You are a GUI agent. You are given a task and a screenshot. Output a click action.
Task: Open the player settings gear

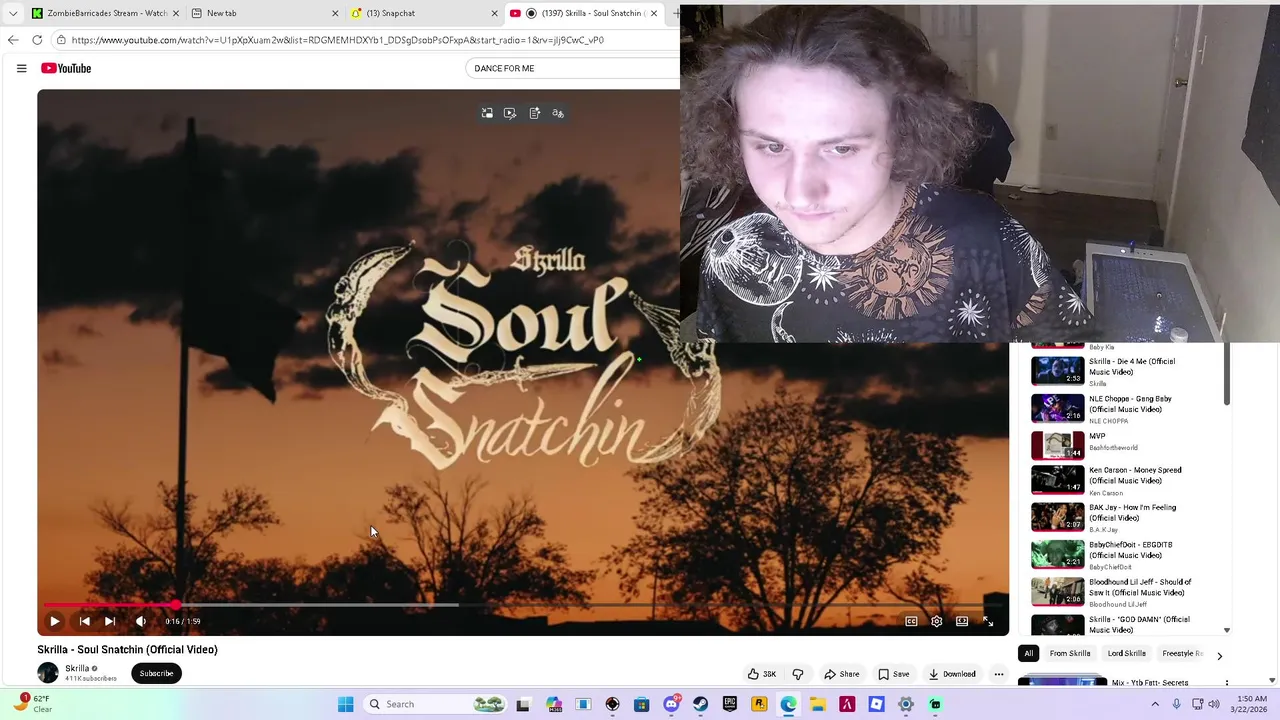pyautogui.click(x=937, y=621)
